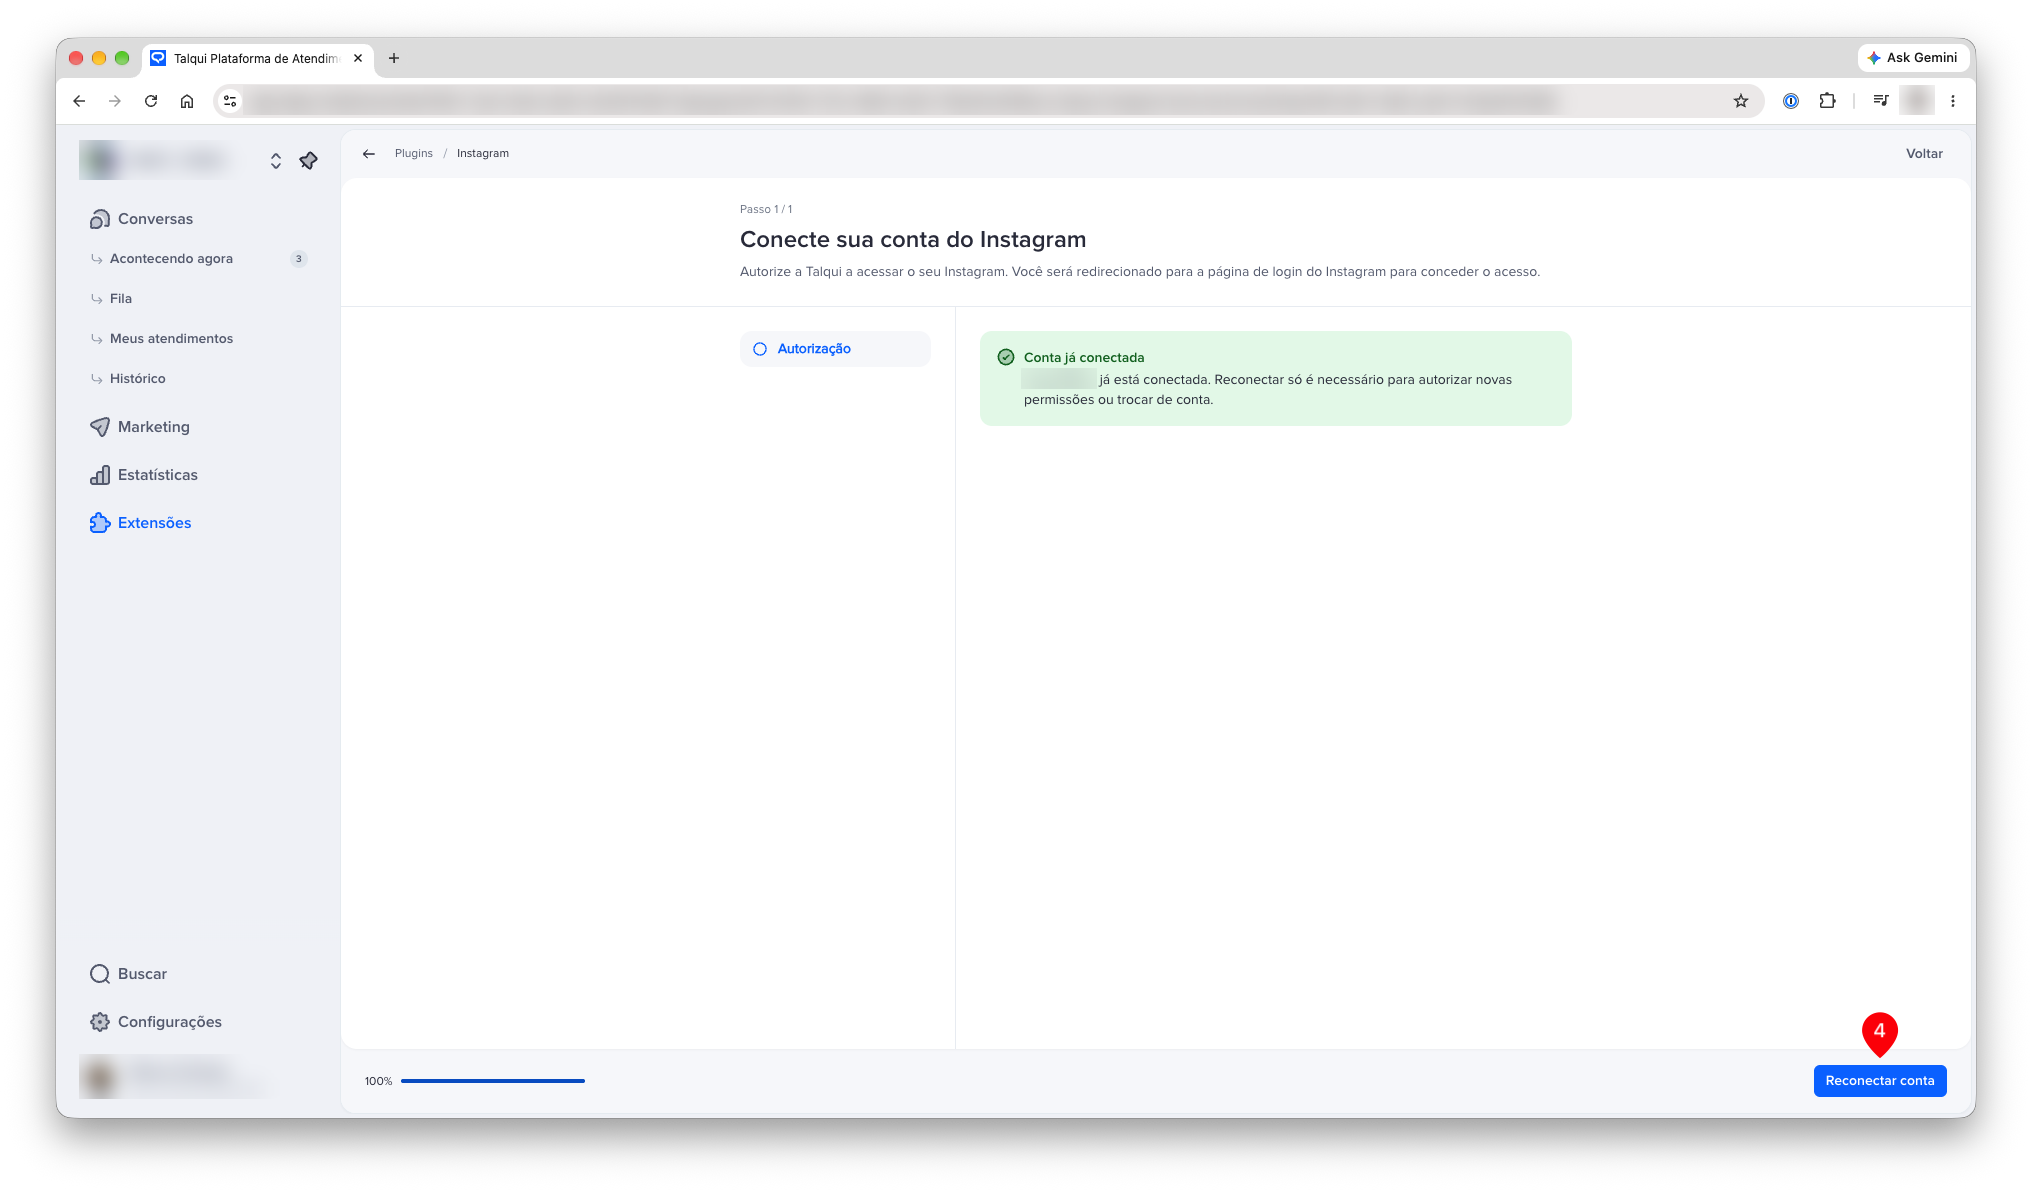Click the Reconectar conta button
Image resolution: width=2032 pixels, height=1192 pixels.
(1879, 1080)
